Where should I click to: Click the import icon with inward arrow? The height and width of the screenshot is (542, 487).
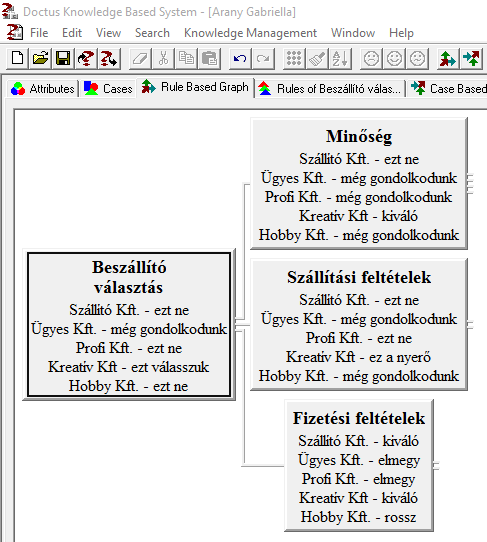coord(86,58)
